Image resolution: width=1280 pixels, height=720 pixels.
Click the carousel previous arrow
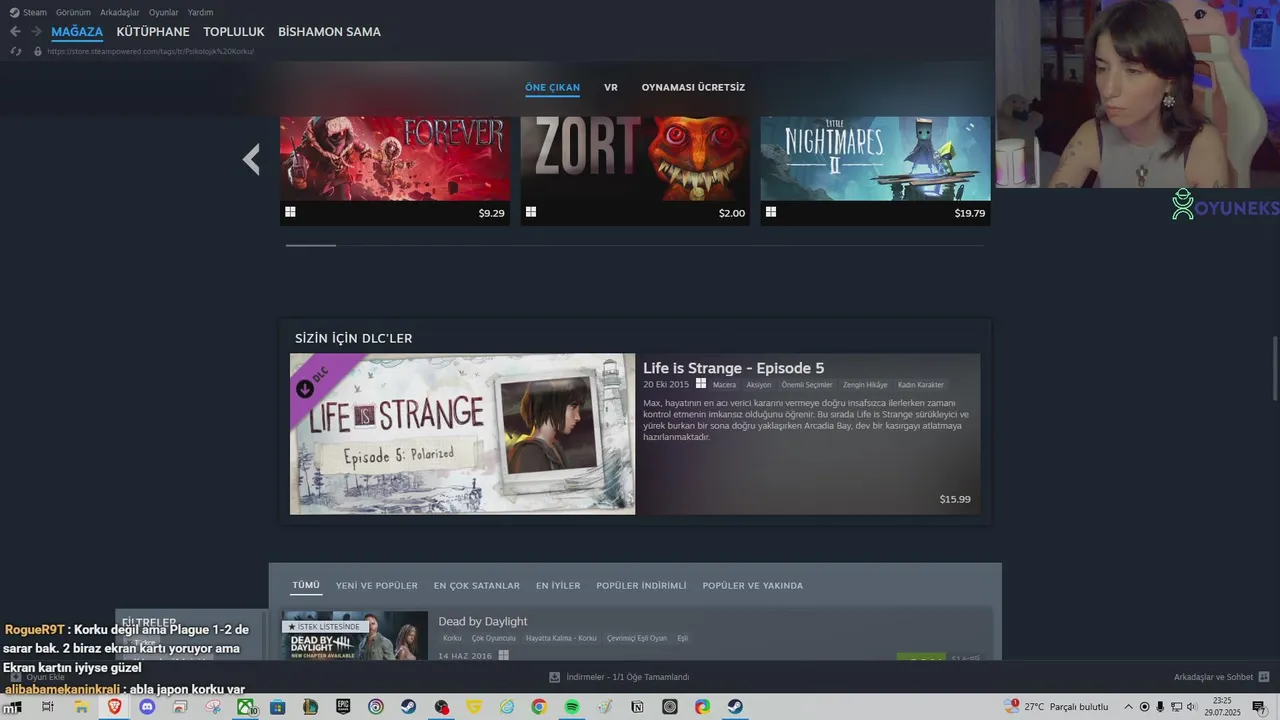click(252, 159)
